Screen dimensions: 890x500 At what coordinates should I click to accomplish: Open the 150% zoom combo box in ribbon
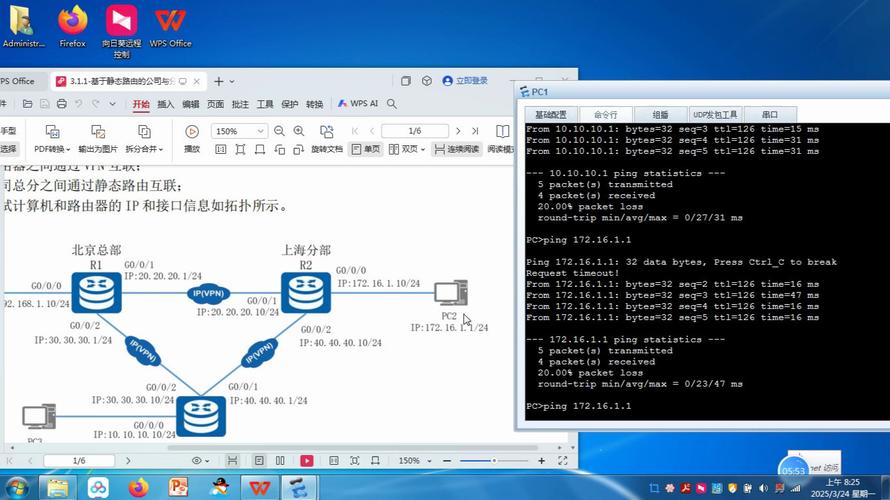238,131
